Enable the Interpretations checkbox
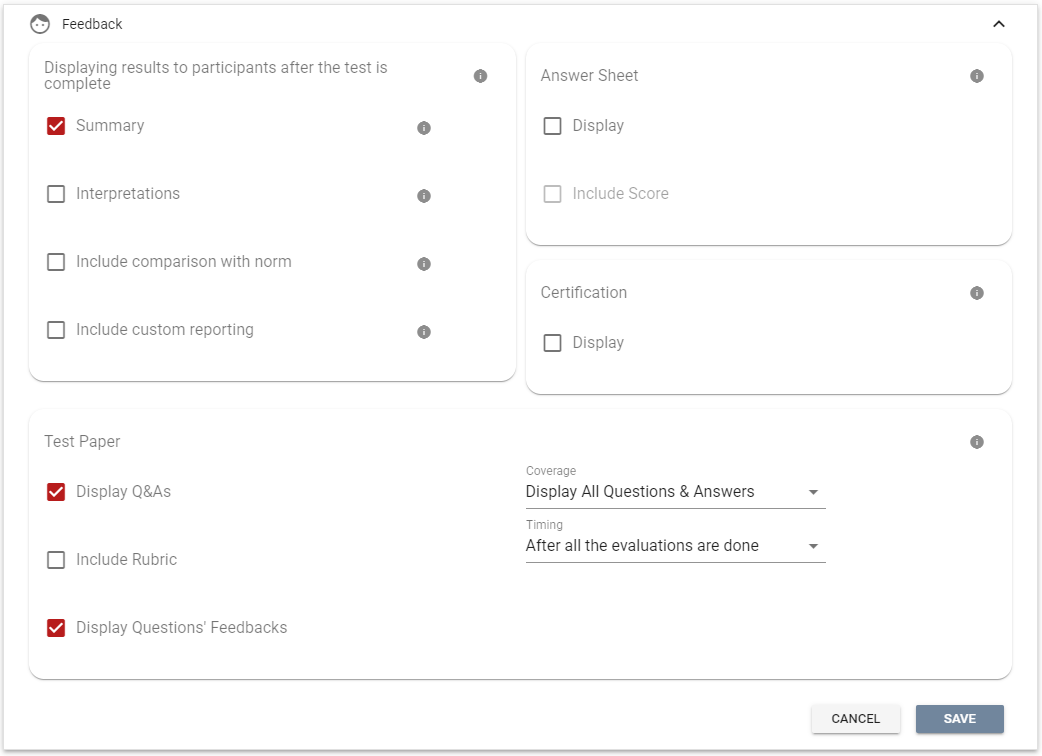 click(x=56, y=194)
